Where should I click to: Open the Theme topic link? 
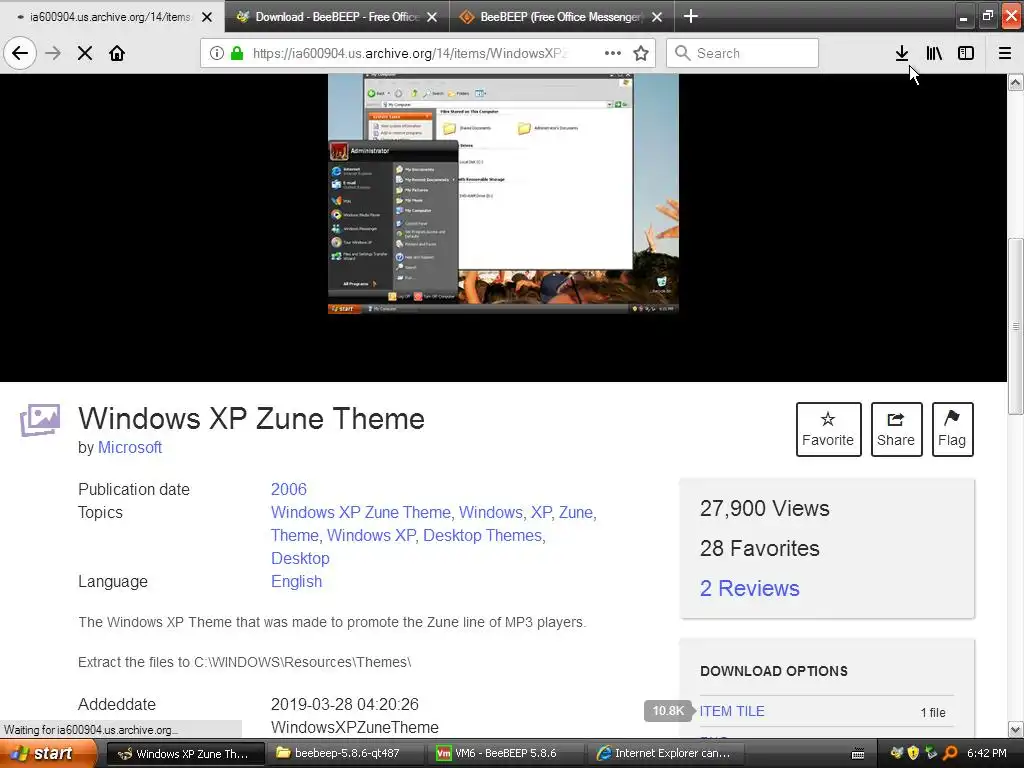295,535
